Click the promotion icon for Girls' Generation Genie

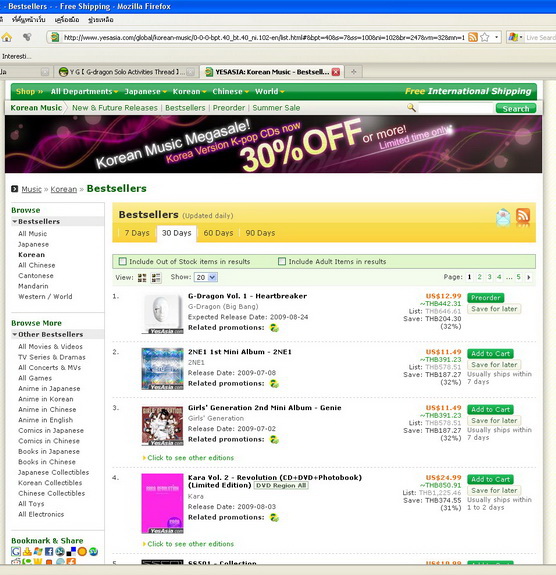tap(274, 439)
